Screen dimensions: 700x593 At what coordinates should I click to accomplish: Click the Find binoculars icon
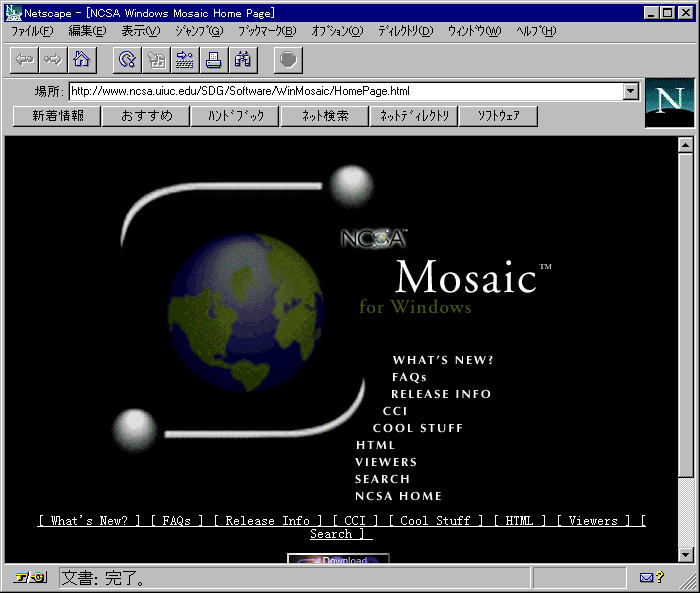243,59
